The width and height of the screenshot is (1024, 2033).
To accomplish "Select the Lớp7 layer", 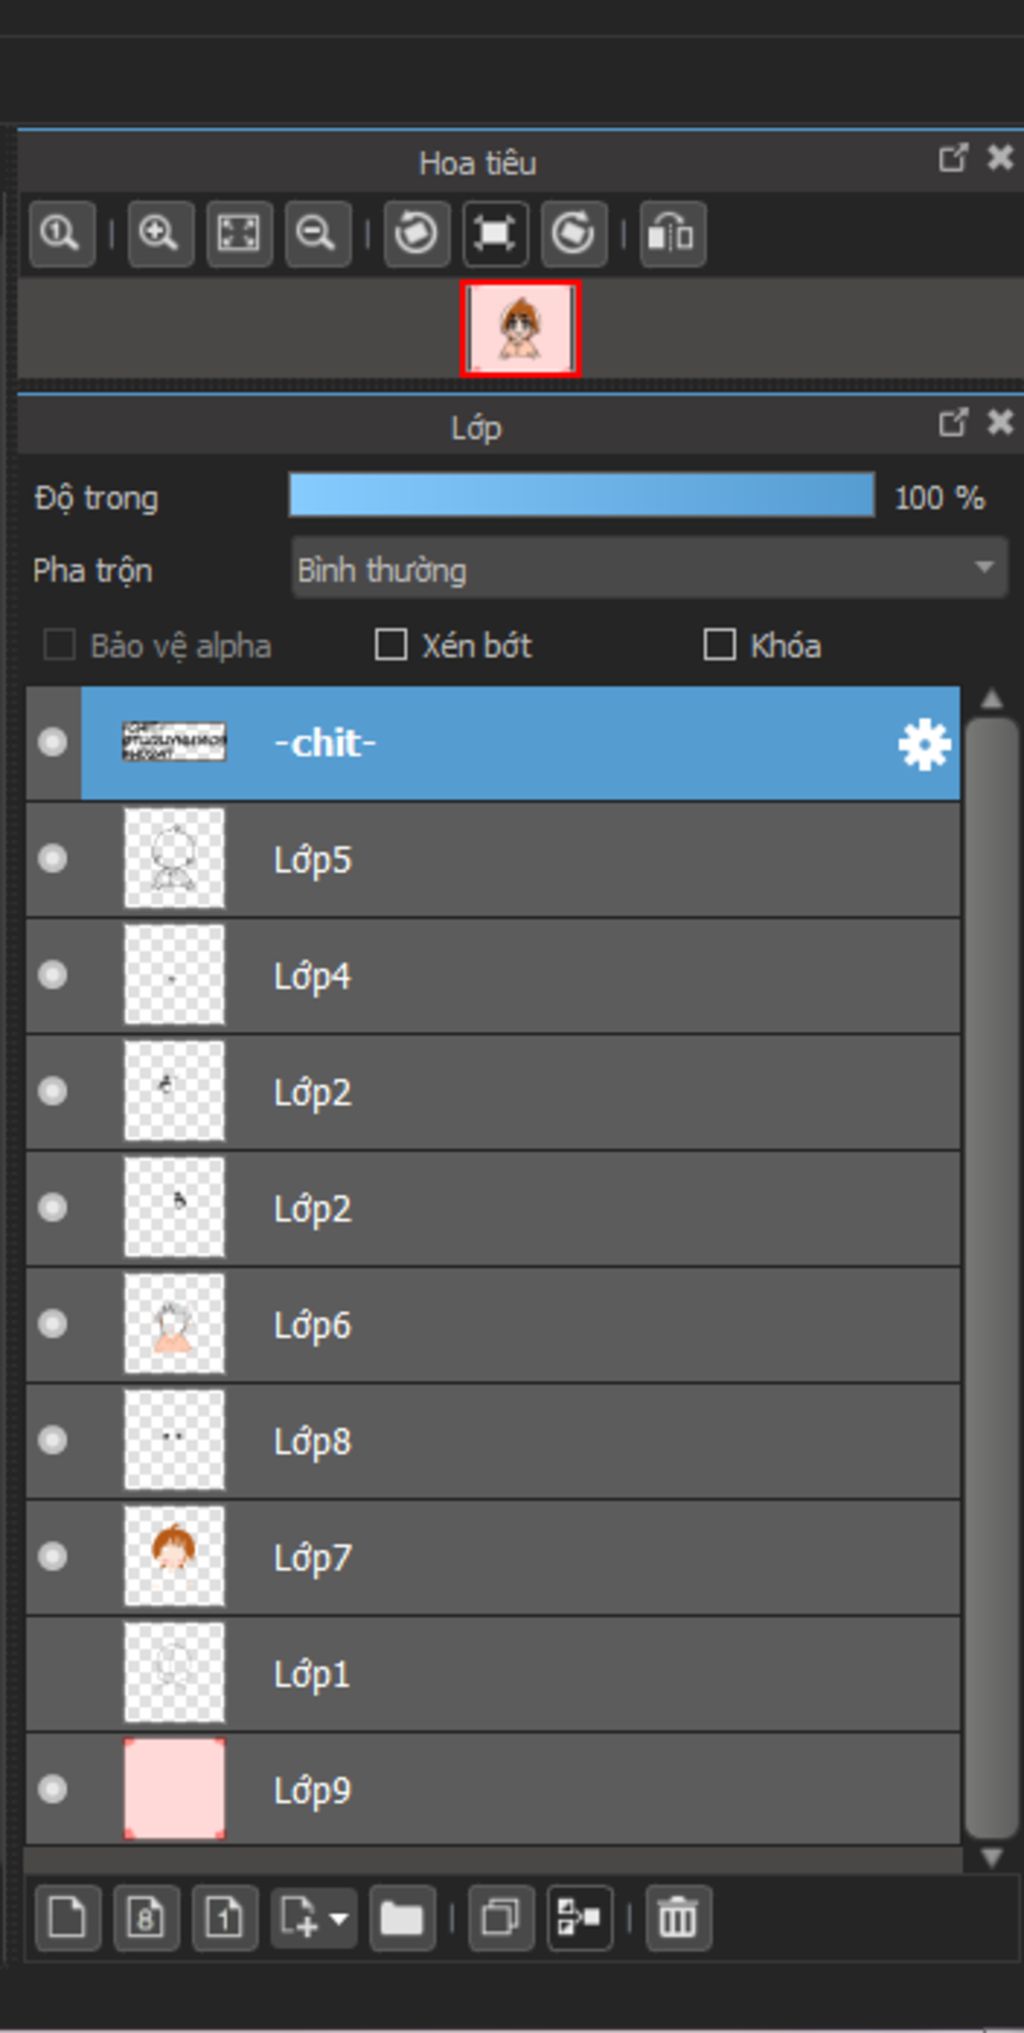I will 493,1557.
